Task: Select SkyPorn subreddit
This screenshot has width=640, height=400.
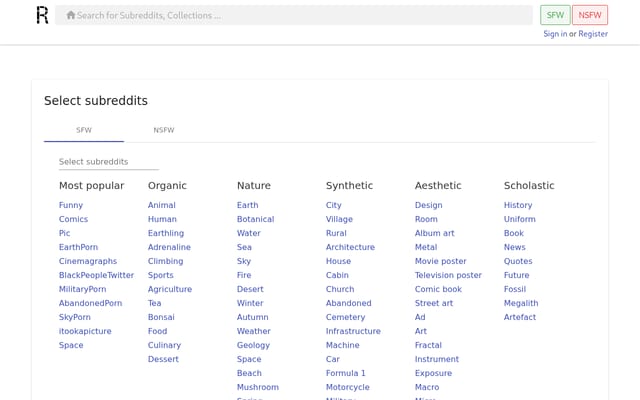Action: pos(75,317)
